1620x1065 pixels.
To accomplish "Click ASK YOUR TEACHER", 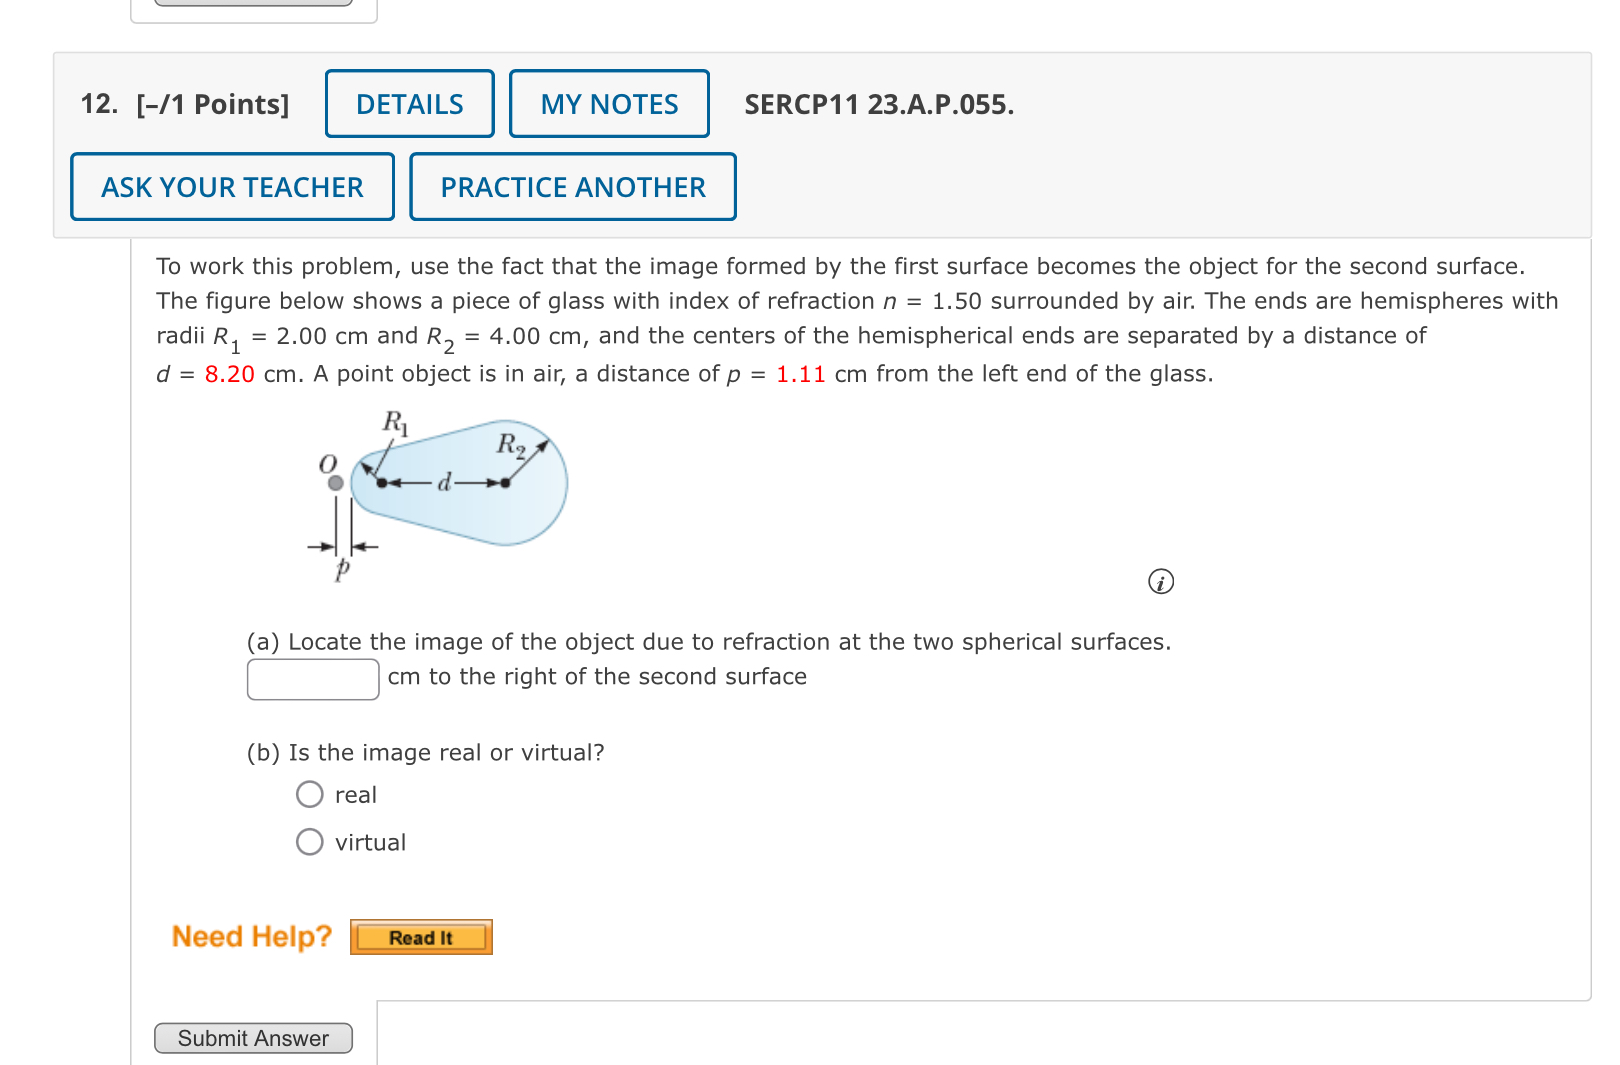I will click(231, 187).
